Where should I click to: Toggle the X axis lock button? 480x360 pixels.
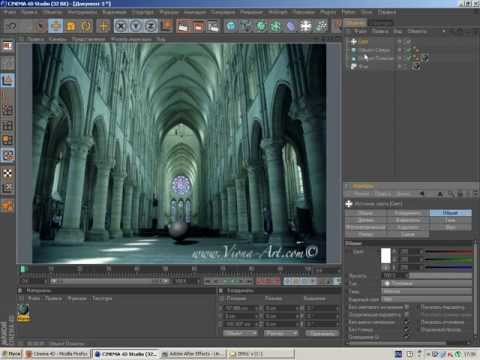coord(121,26)
